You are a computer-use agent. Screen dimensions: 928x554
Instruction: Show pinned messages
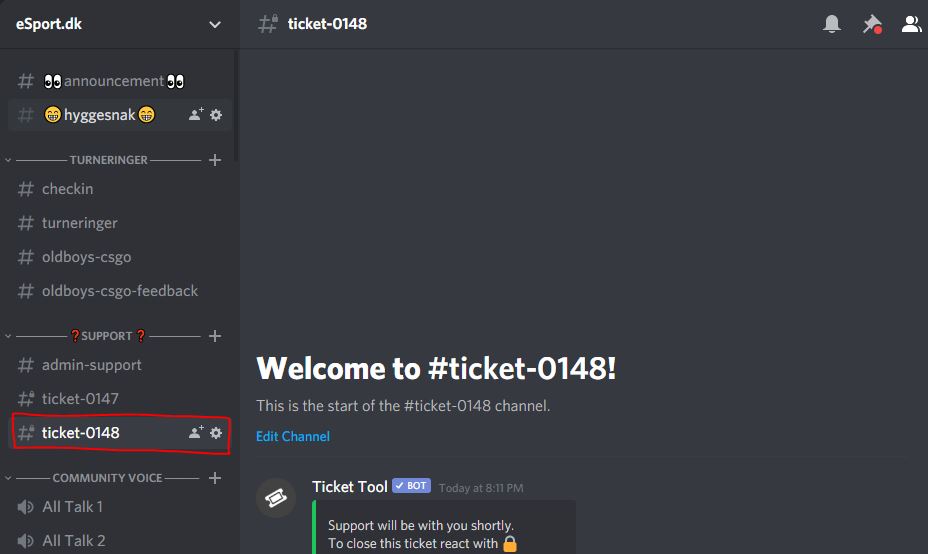tap(872, 24)
